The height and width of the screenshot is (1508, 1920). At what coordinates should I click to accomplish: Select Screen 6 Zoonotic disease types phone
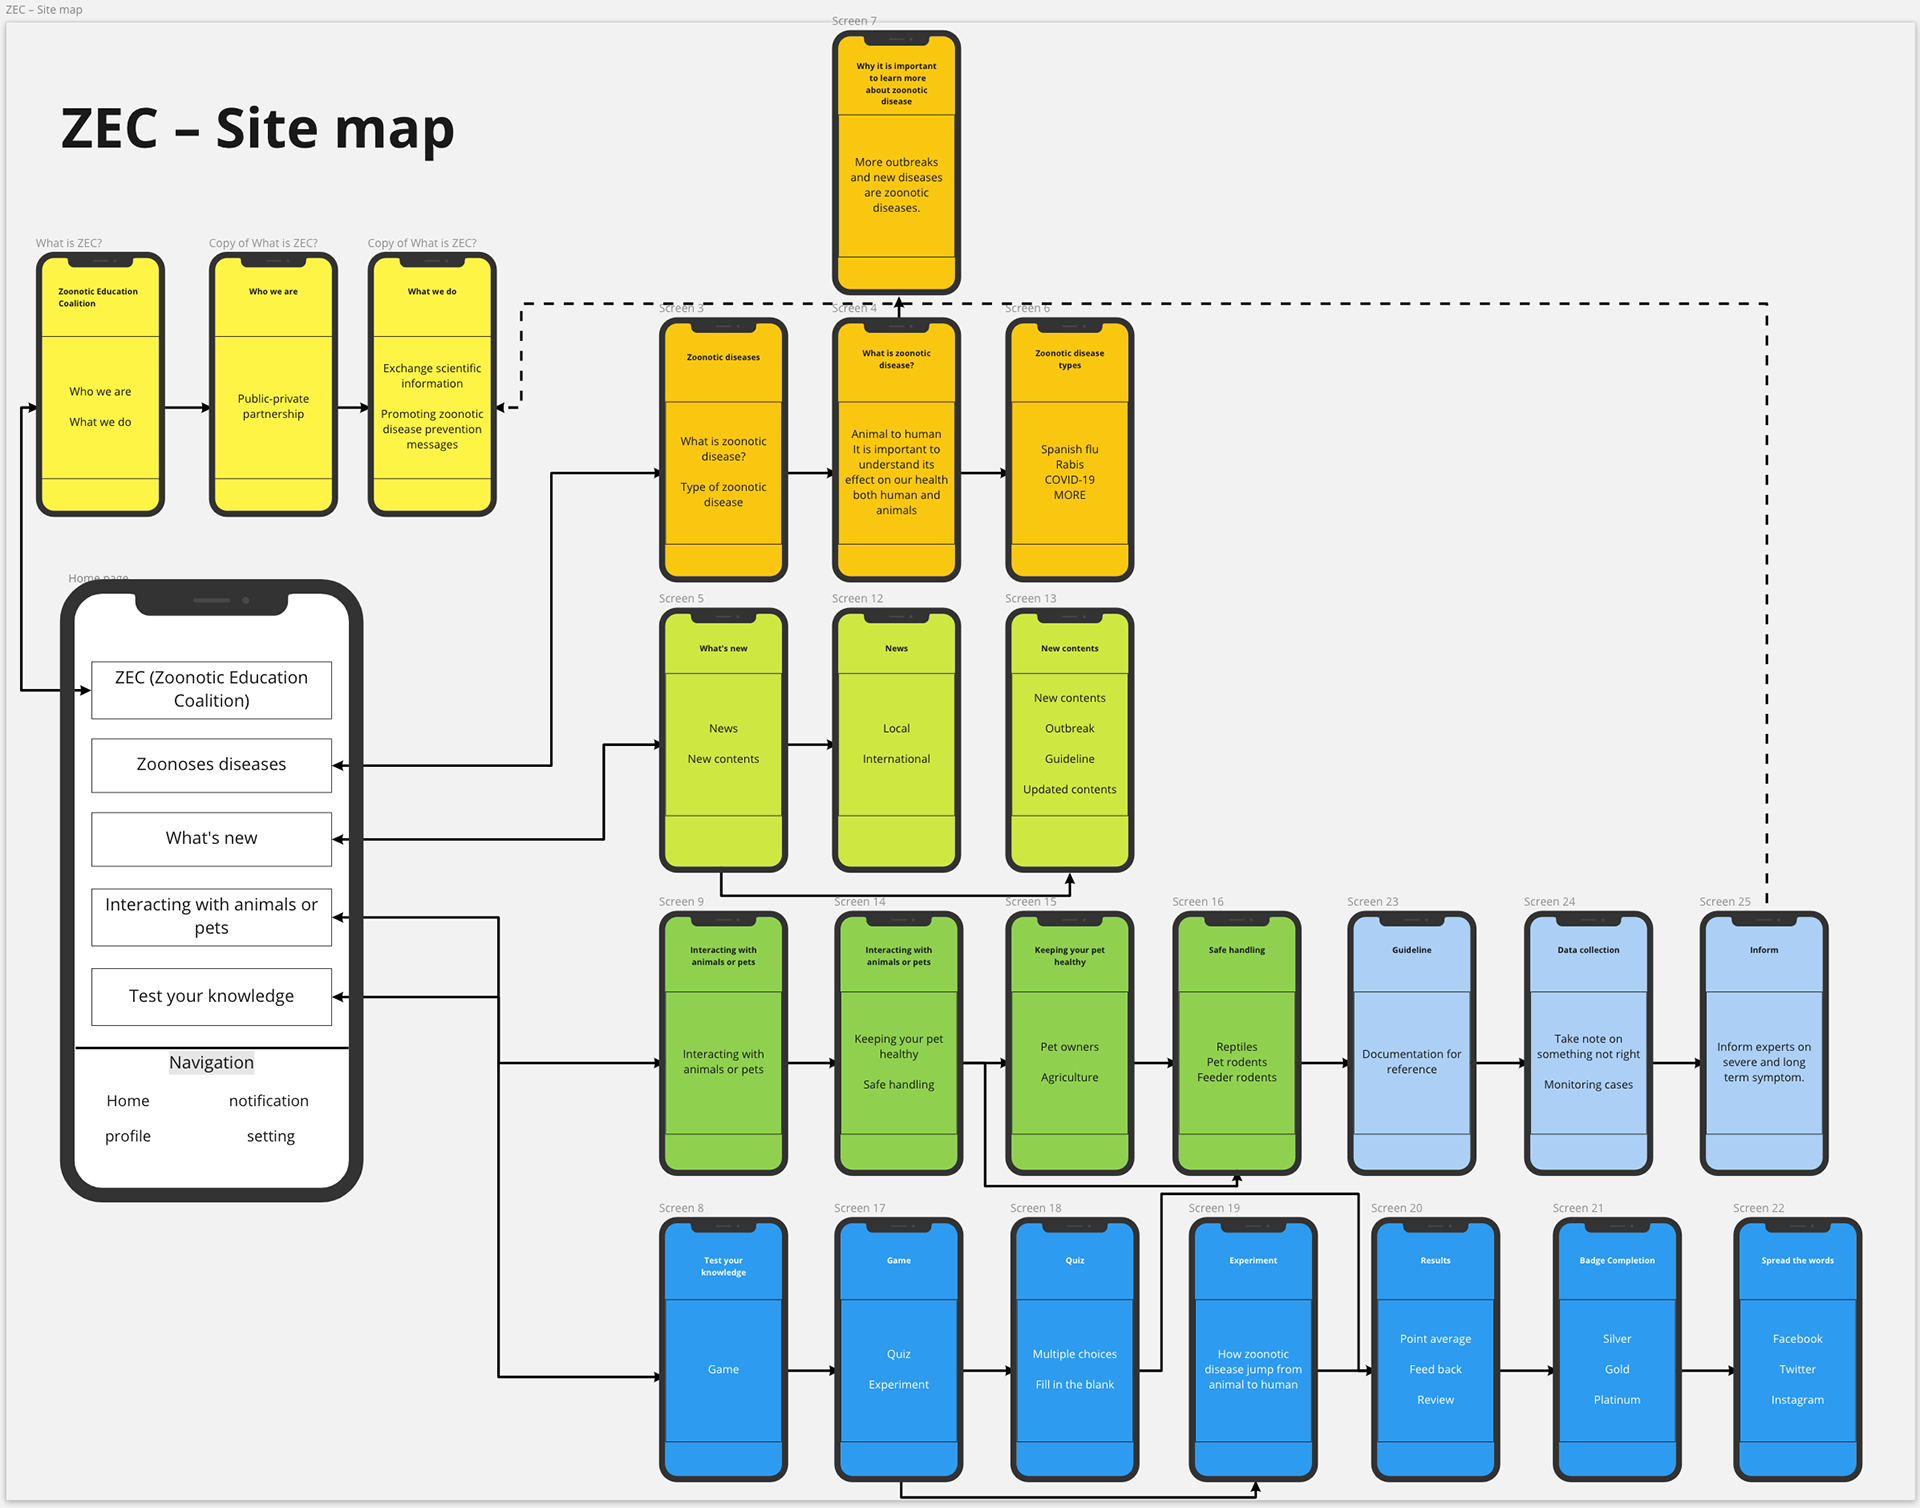[x=1070, y=450]
